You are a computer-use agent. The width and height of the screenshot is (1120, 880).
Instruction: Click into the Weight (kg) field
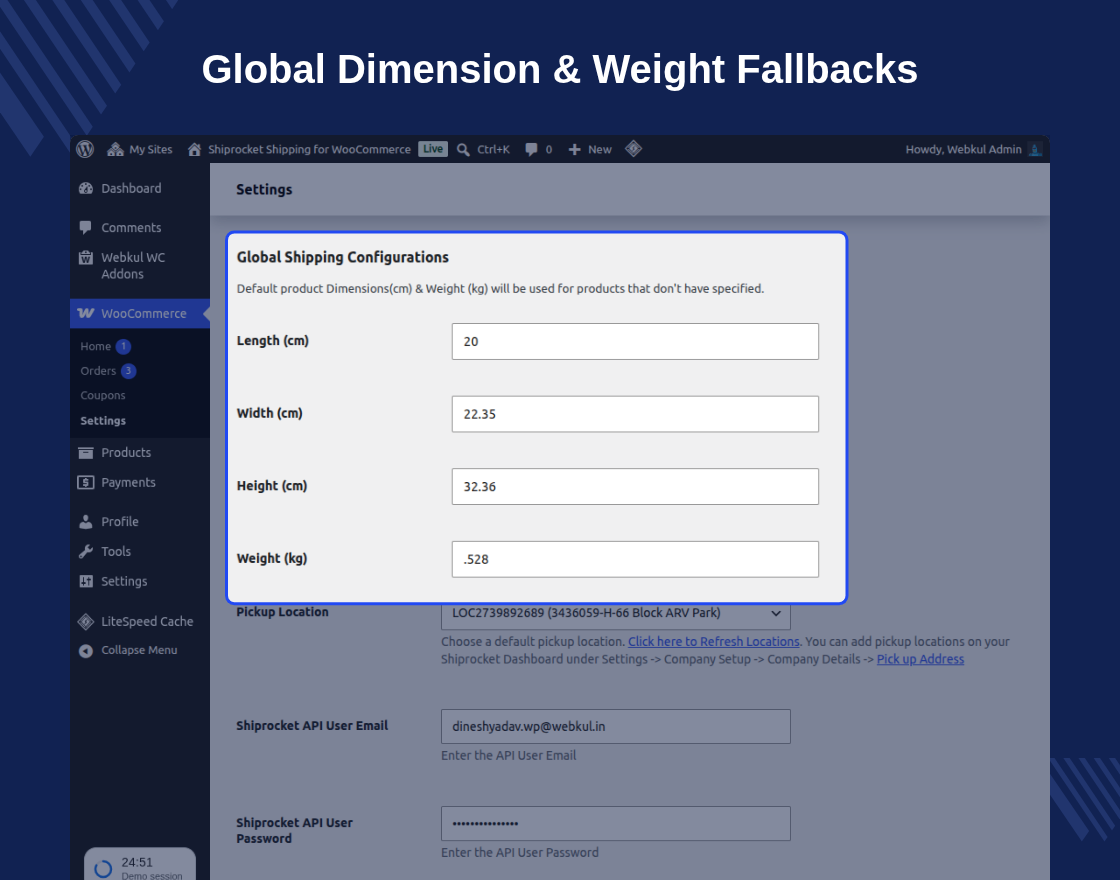tap(635, 559)
